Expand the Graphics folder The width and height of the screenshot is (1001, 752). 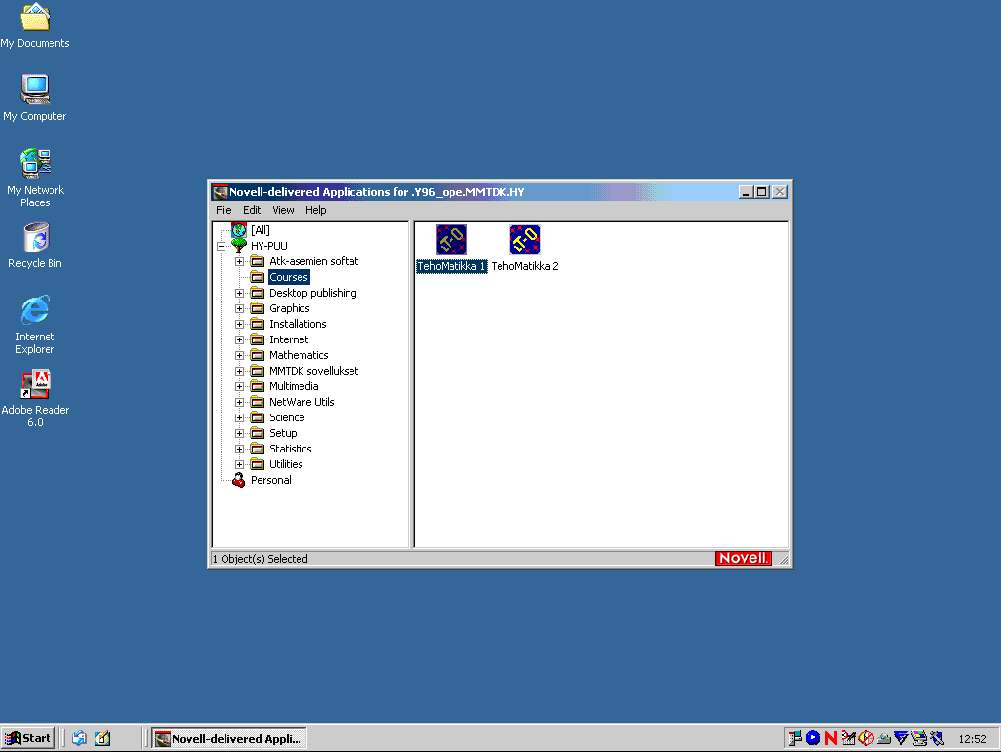click(239, 308)
